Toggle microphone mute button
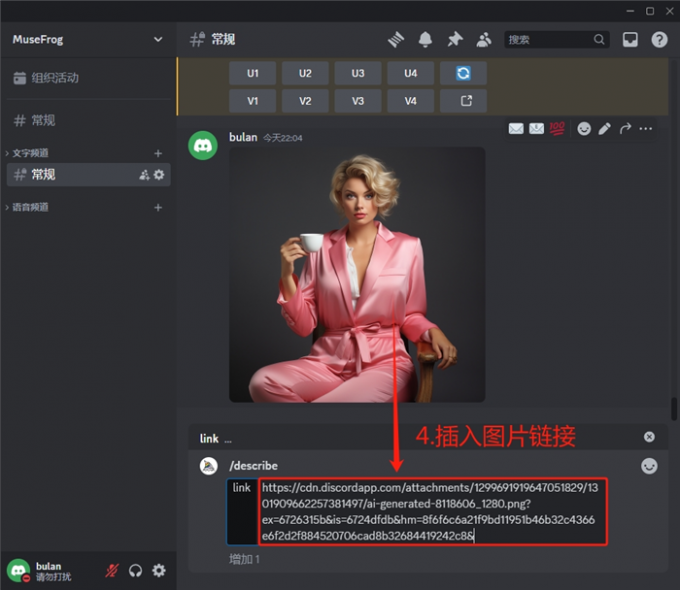 pyautogui.click(x=112, y=570)
